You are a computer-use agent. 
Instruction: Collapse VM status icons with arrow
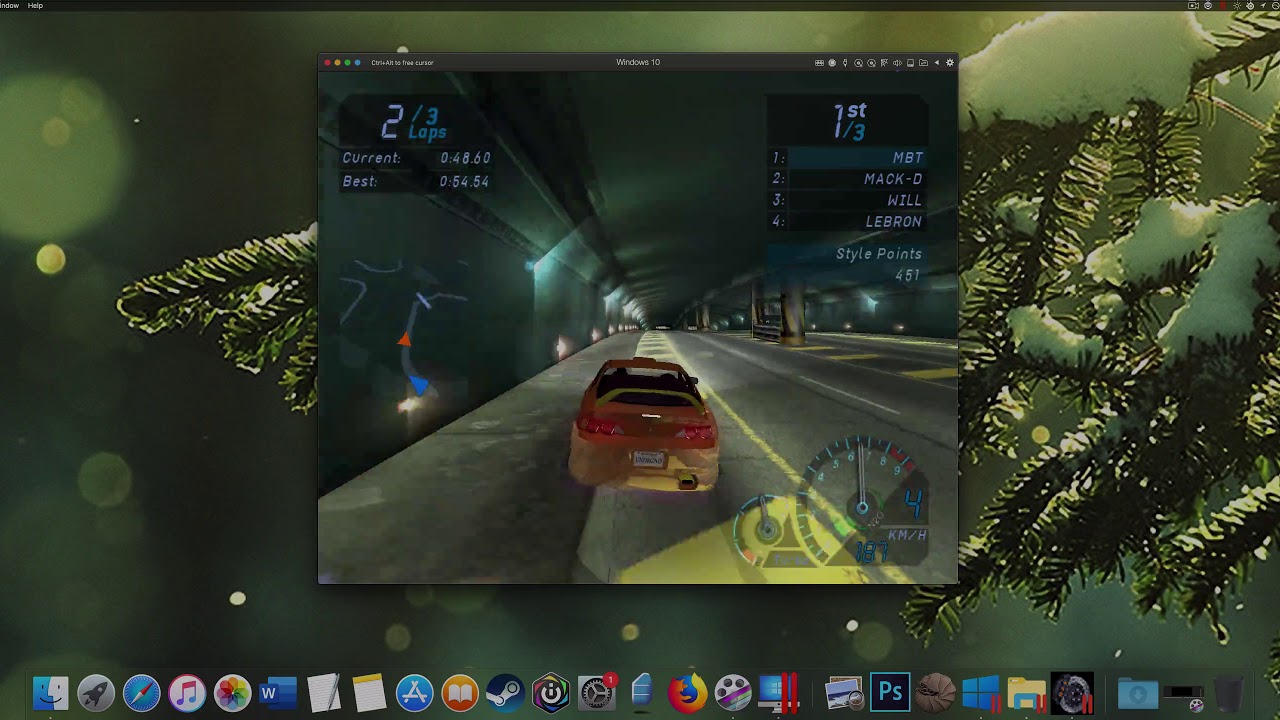937,63
